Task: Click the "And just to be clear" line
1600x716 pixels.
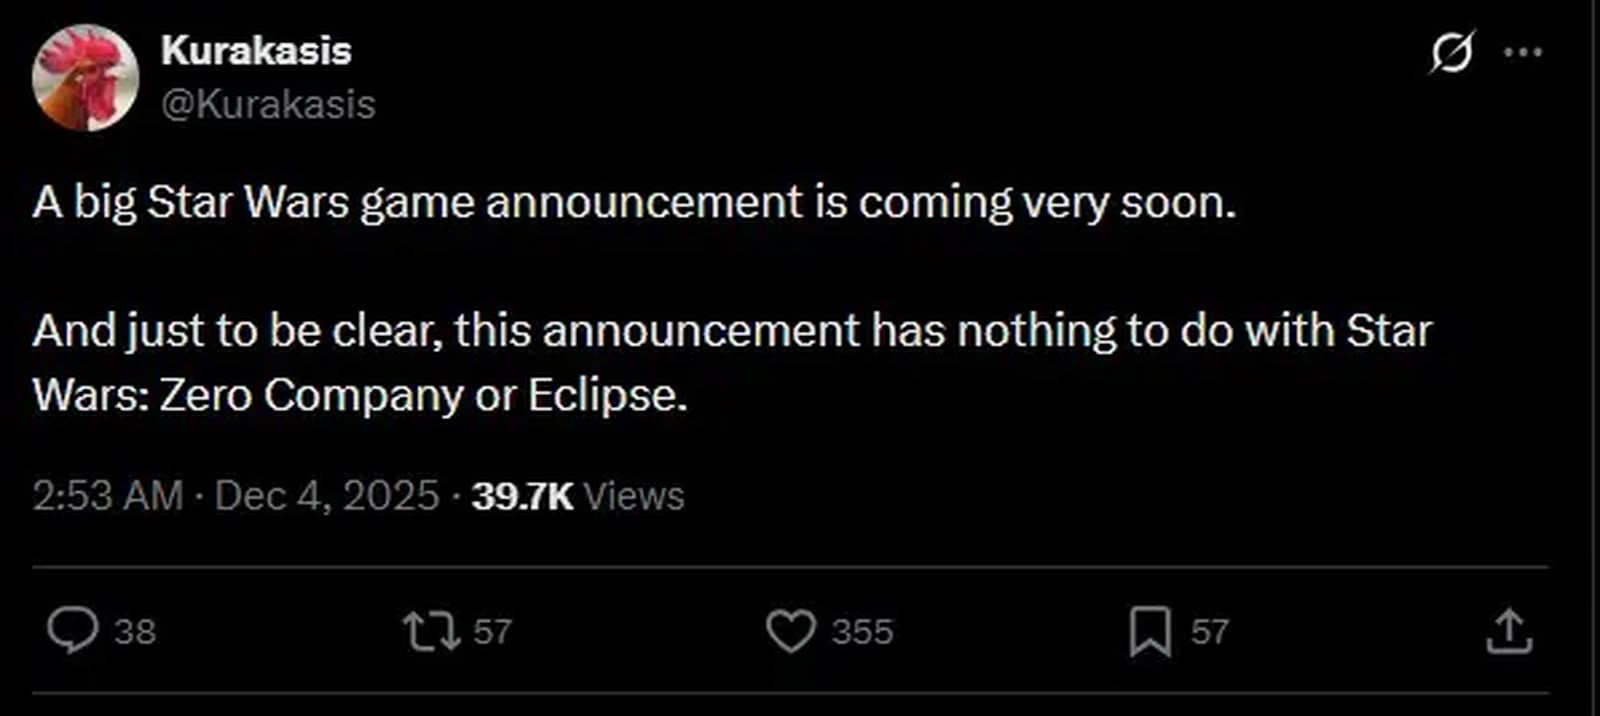Action: coord(732,331)
